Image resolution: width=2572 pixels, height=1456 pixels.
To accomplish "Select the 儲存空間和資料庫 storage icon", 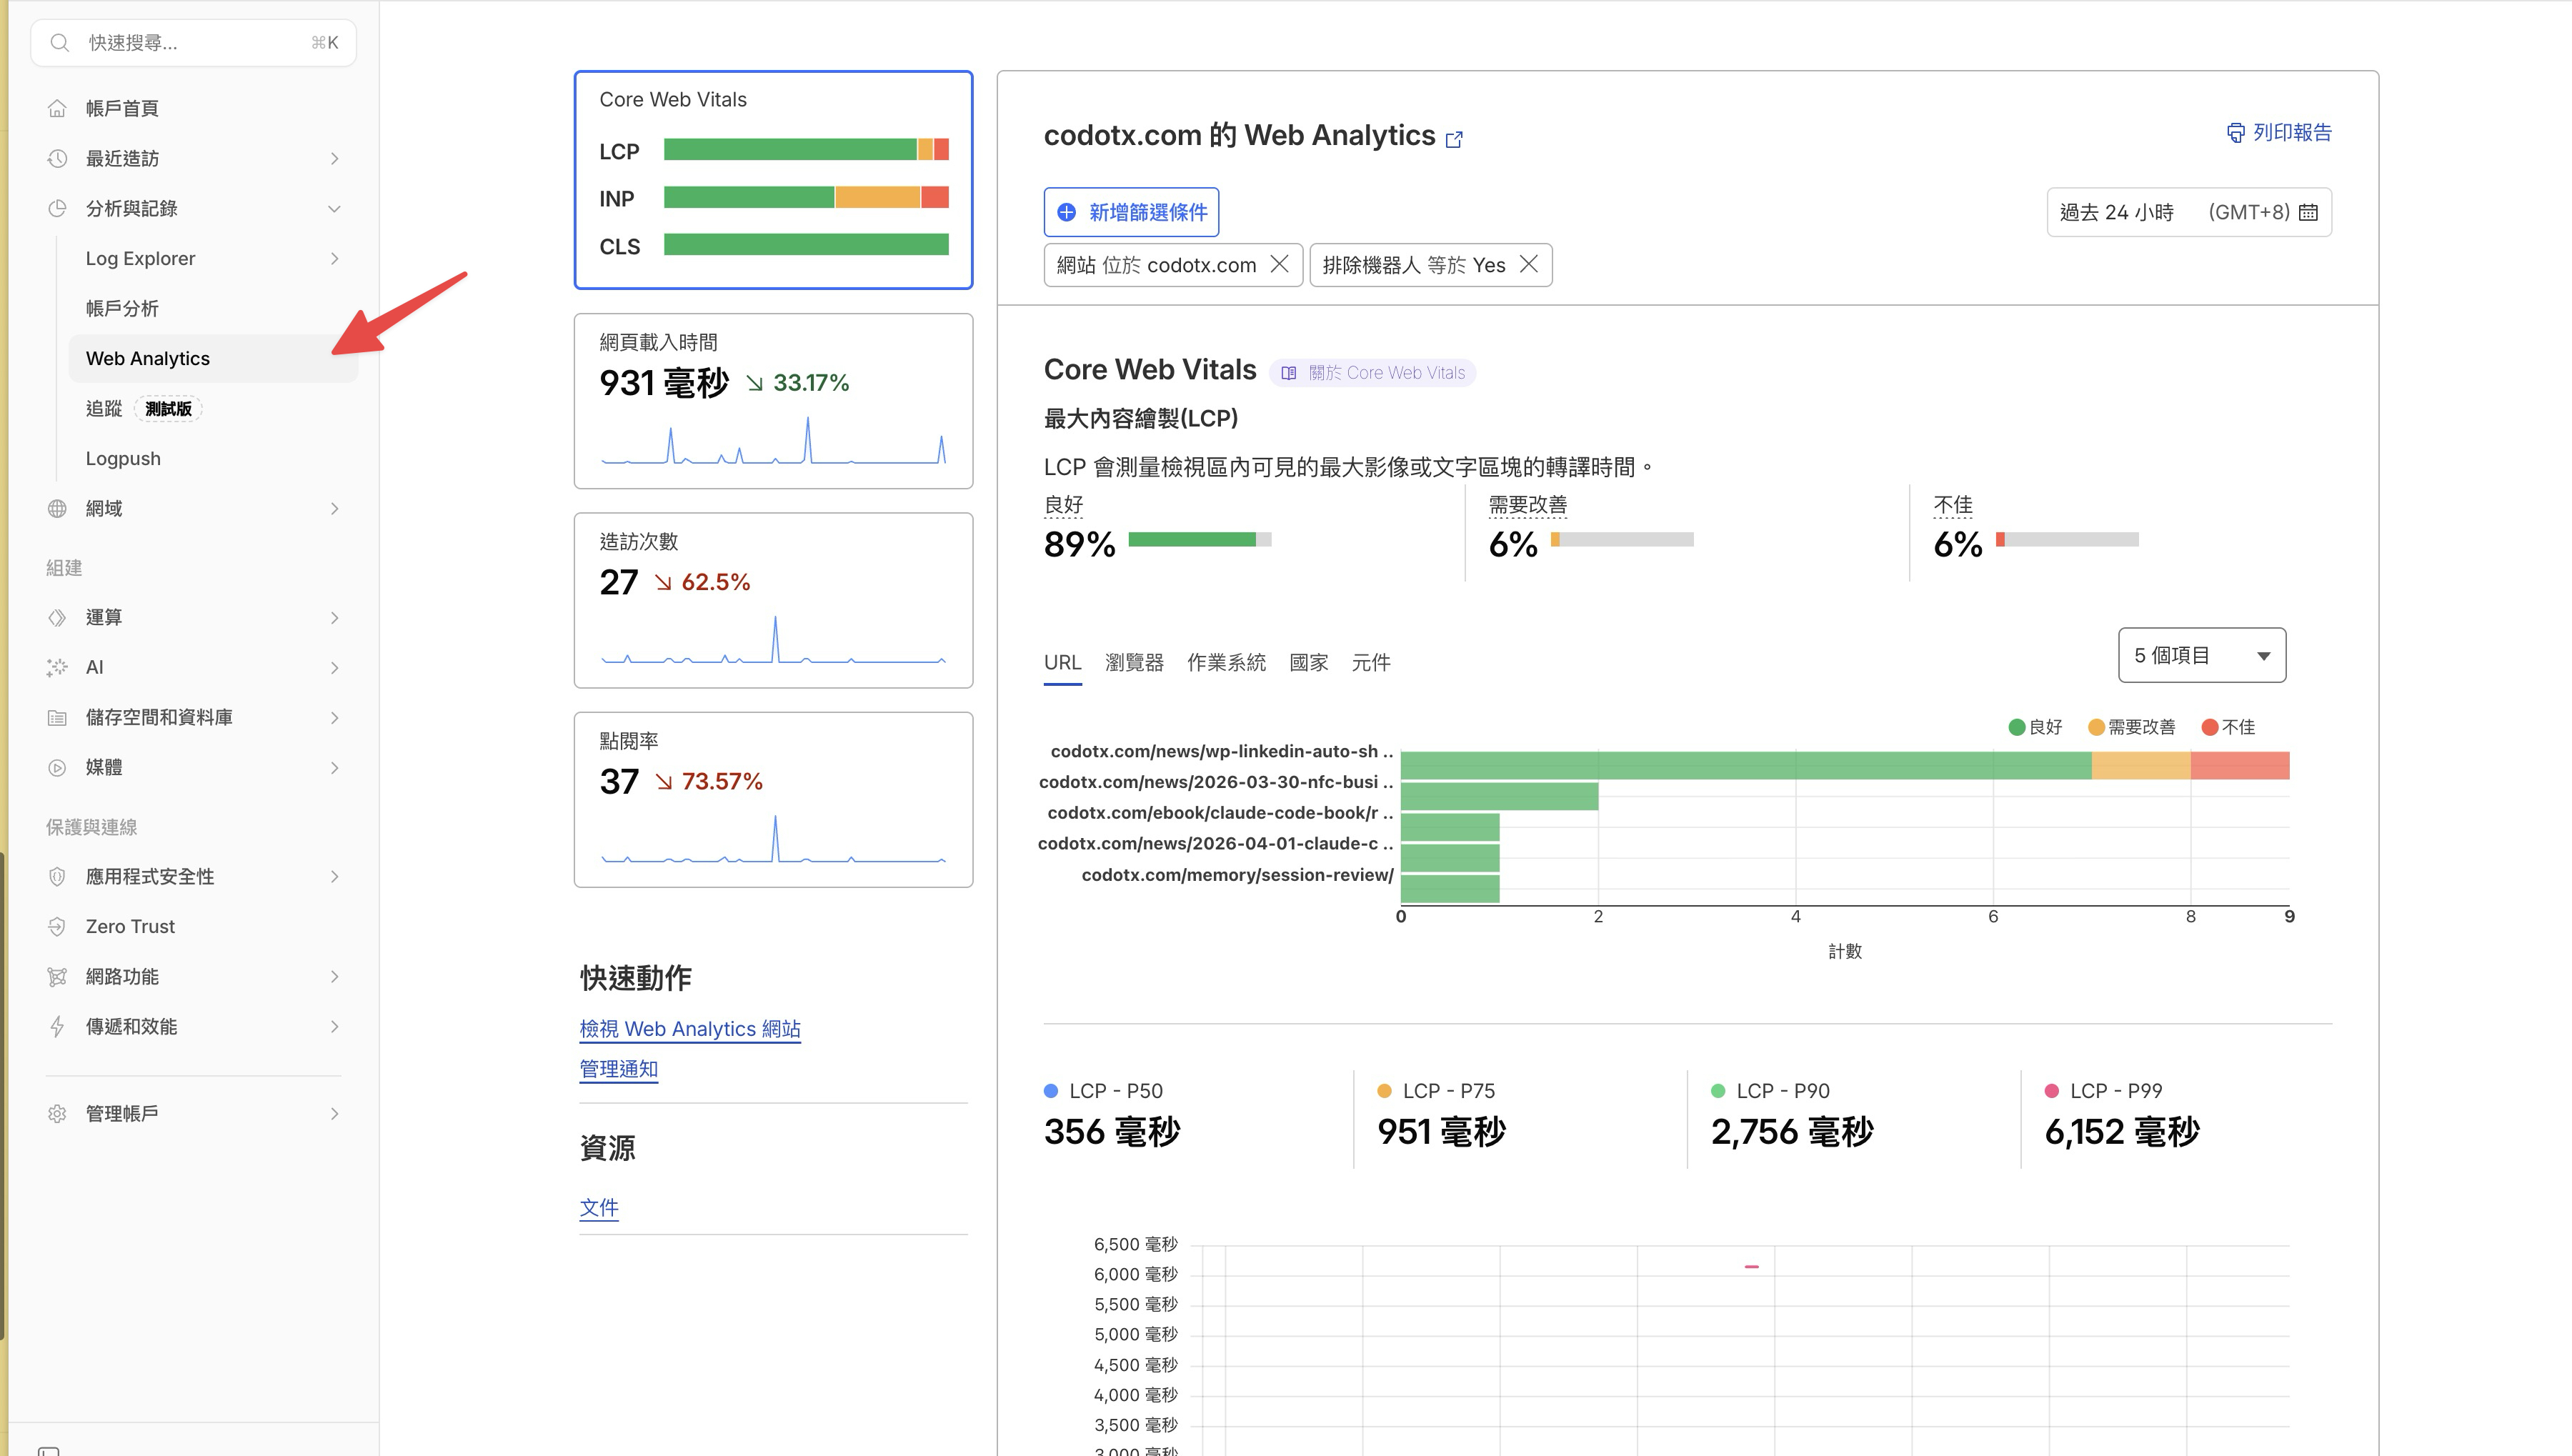I will coord(58,717).
